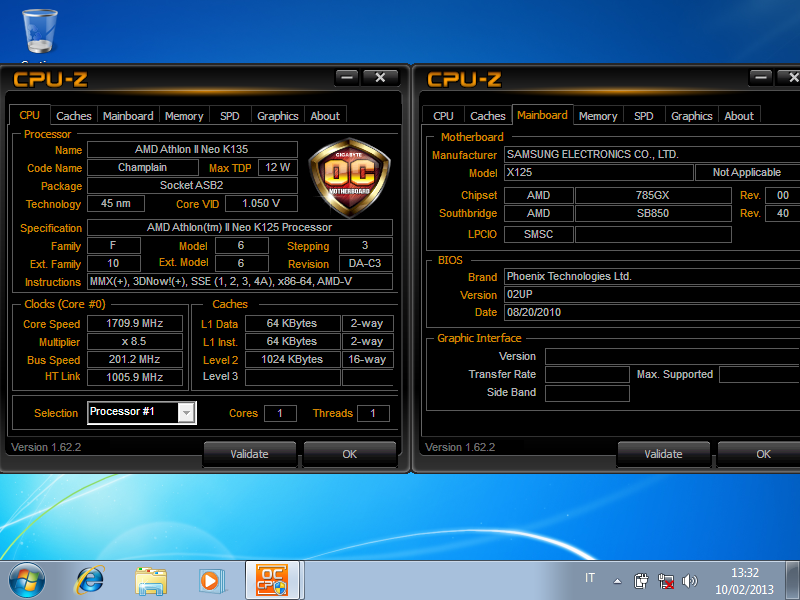Show hidden tray icons arrow
Image resolution: width=800 pixels, height=600 pixels.
tap(617, 581)
